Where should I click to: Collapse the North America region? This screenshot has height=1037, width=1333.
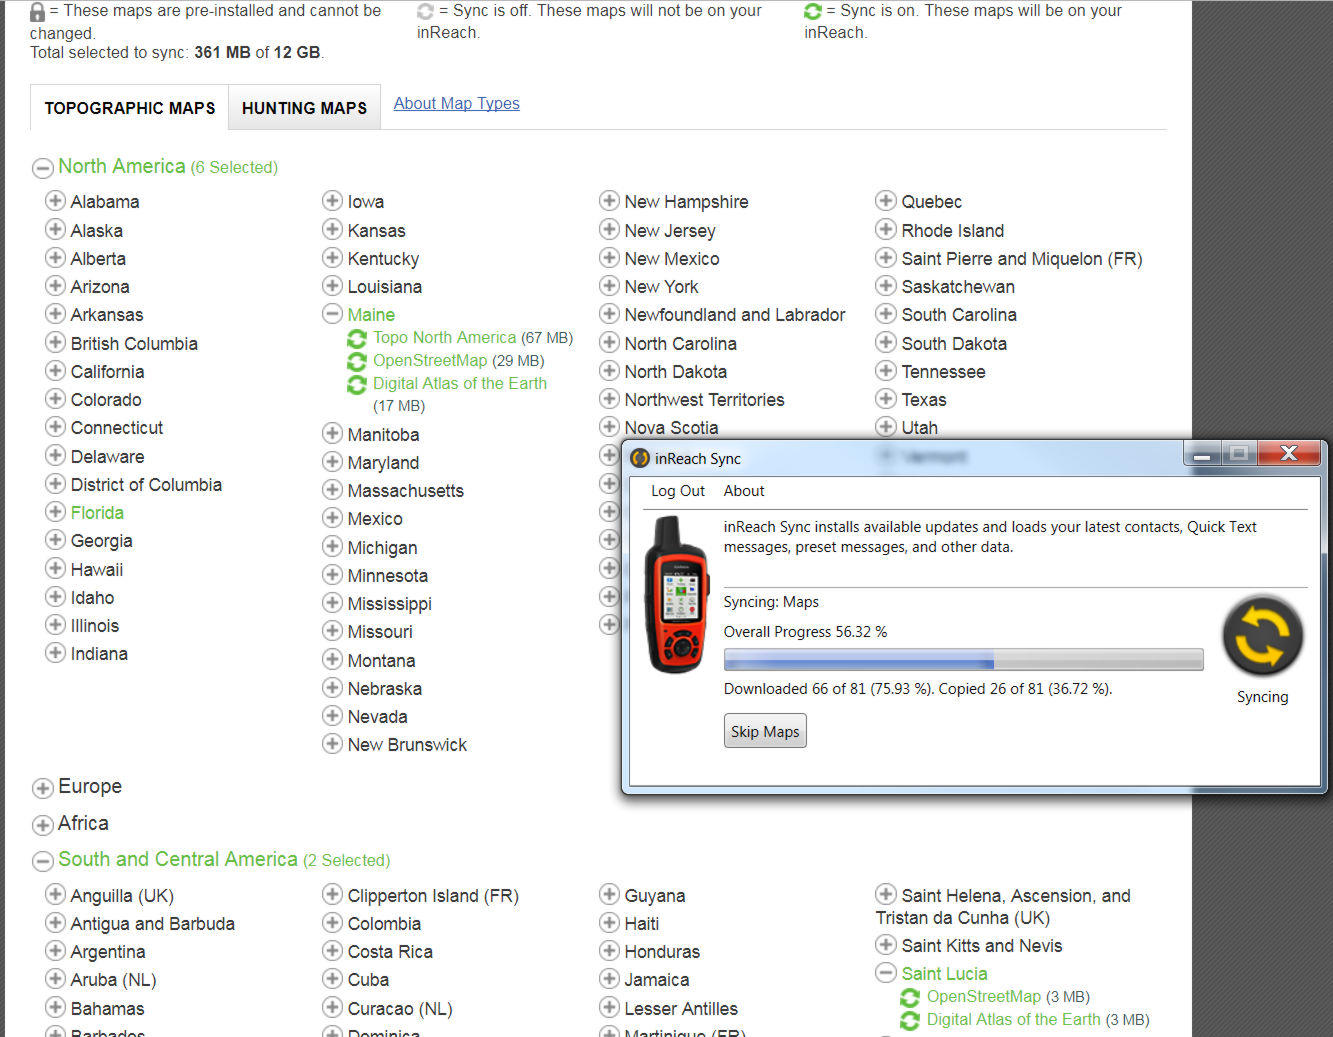(42, 168)
